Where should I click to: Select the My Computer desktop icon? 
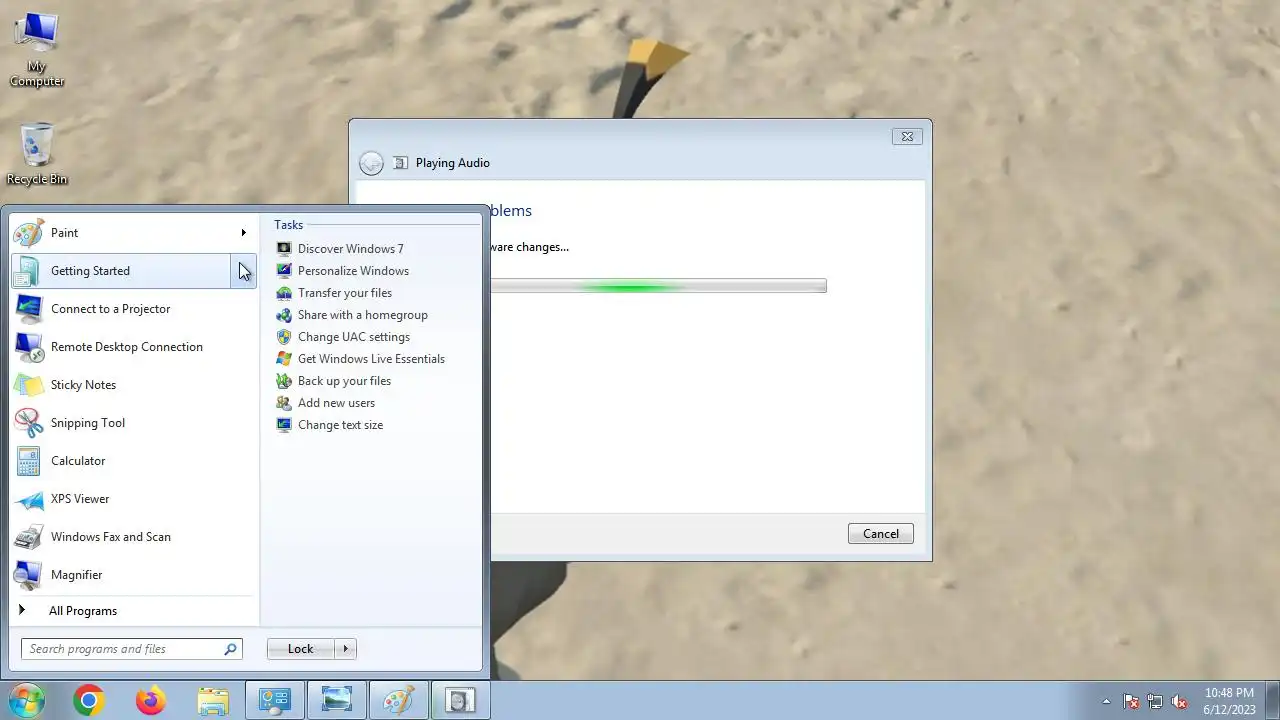[x=37, y=50]
